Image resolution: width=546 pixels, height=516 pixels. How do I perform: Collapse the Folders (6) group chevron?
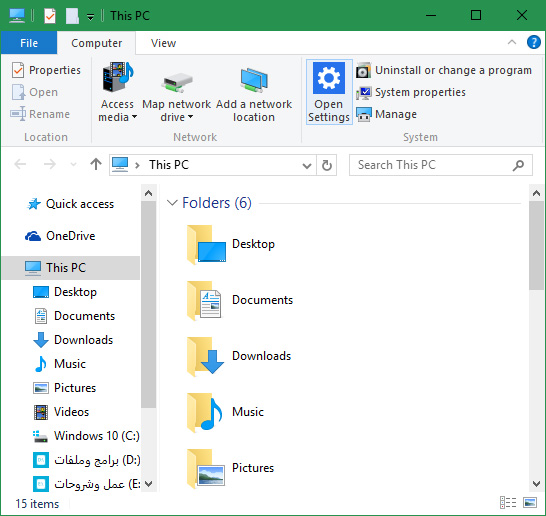[x=172, y=203]
